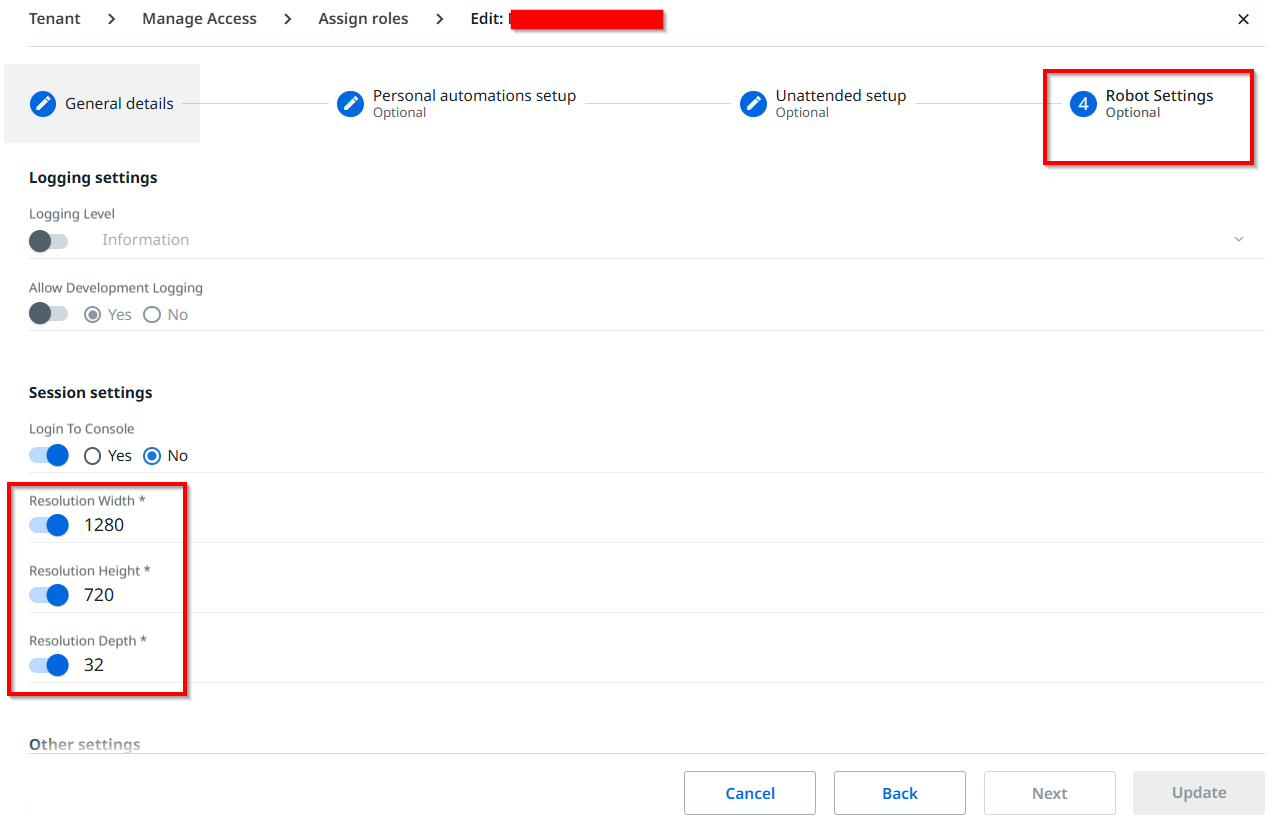1285x826 pixels.
Task: Toggle the Logging Level switch
Action: pyautogui.click(x=48, y=241)
